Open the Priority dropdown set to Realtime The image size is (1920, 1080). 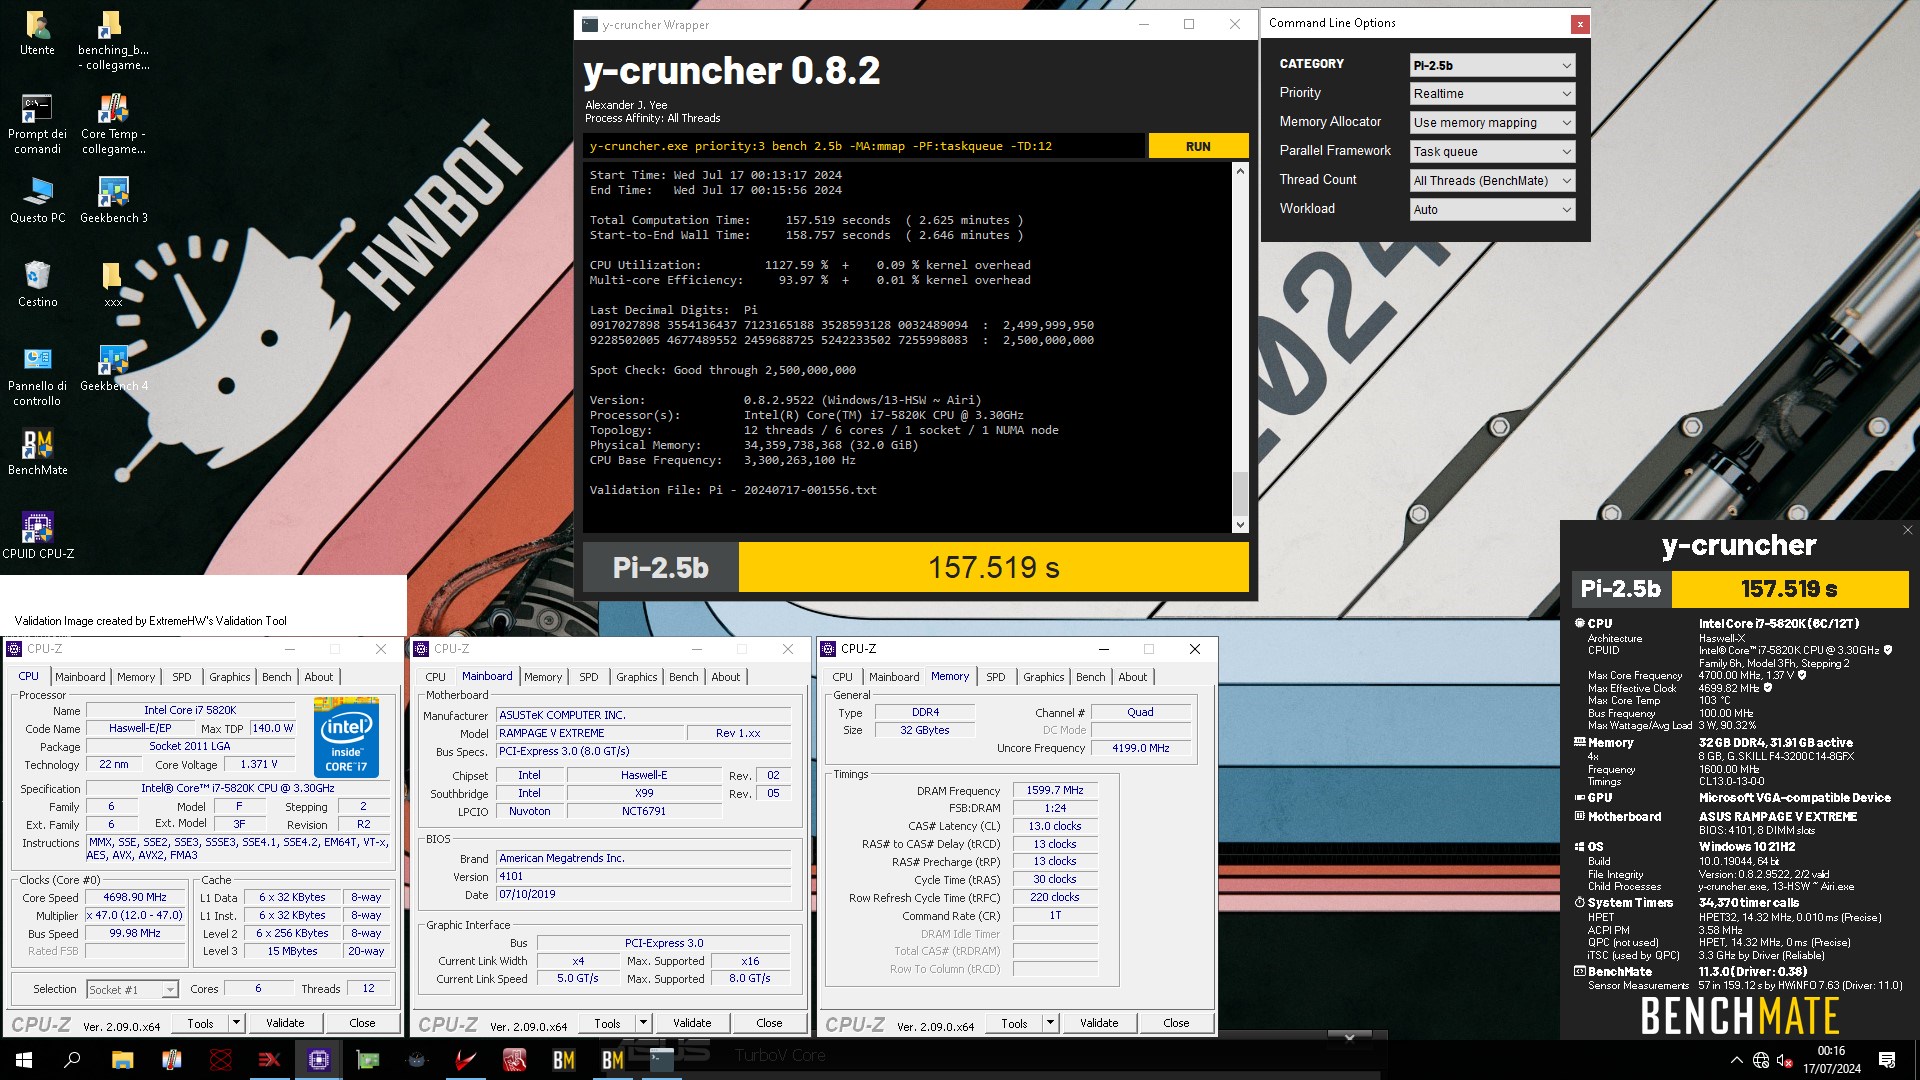(x=1492, y=93)
